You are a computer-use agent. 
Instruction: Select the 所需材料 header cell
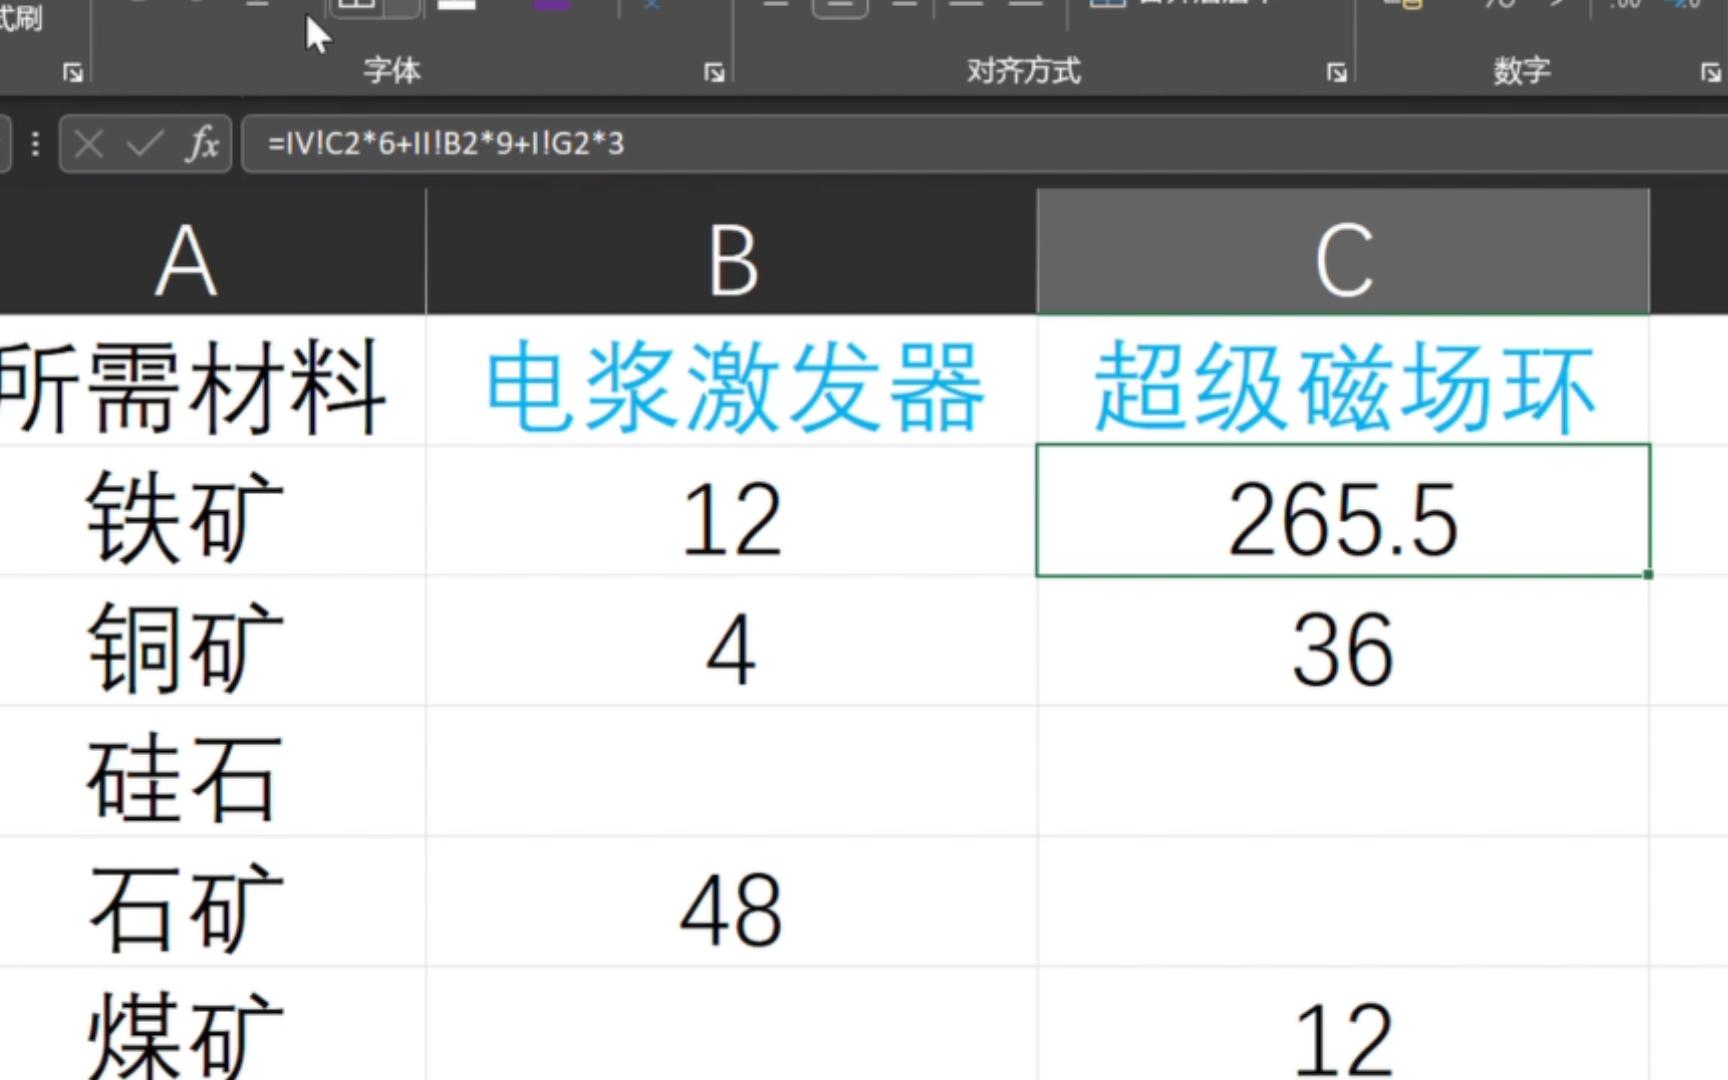tap(212, 380)
